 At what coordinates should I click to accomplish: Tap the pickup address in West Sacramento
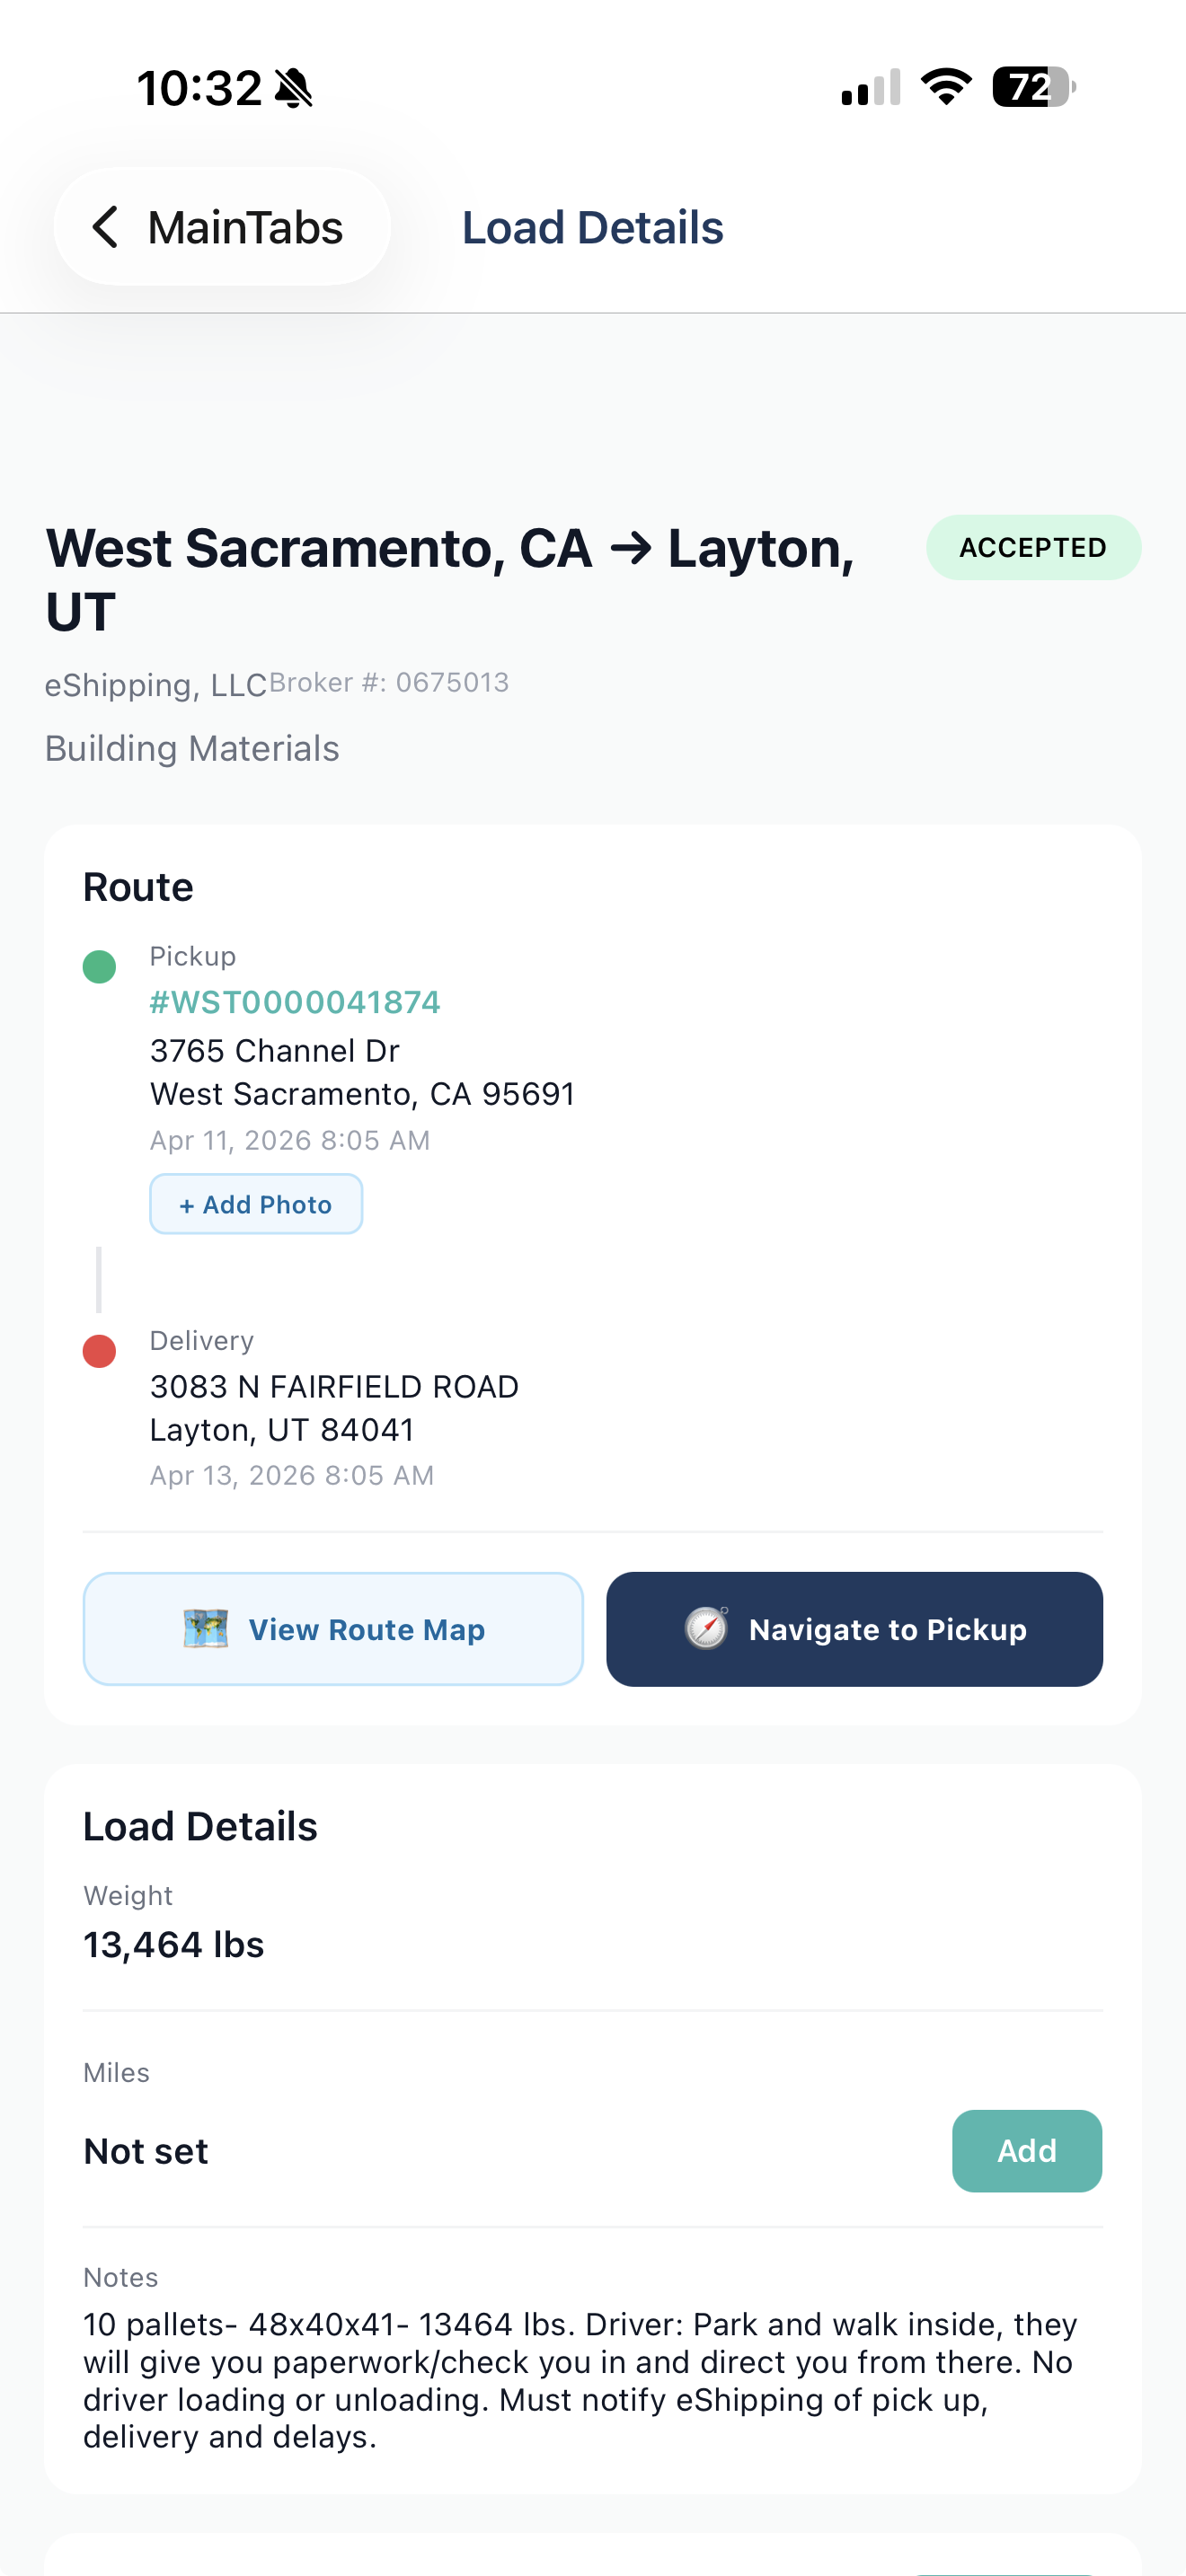(362, 1071)
